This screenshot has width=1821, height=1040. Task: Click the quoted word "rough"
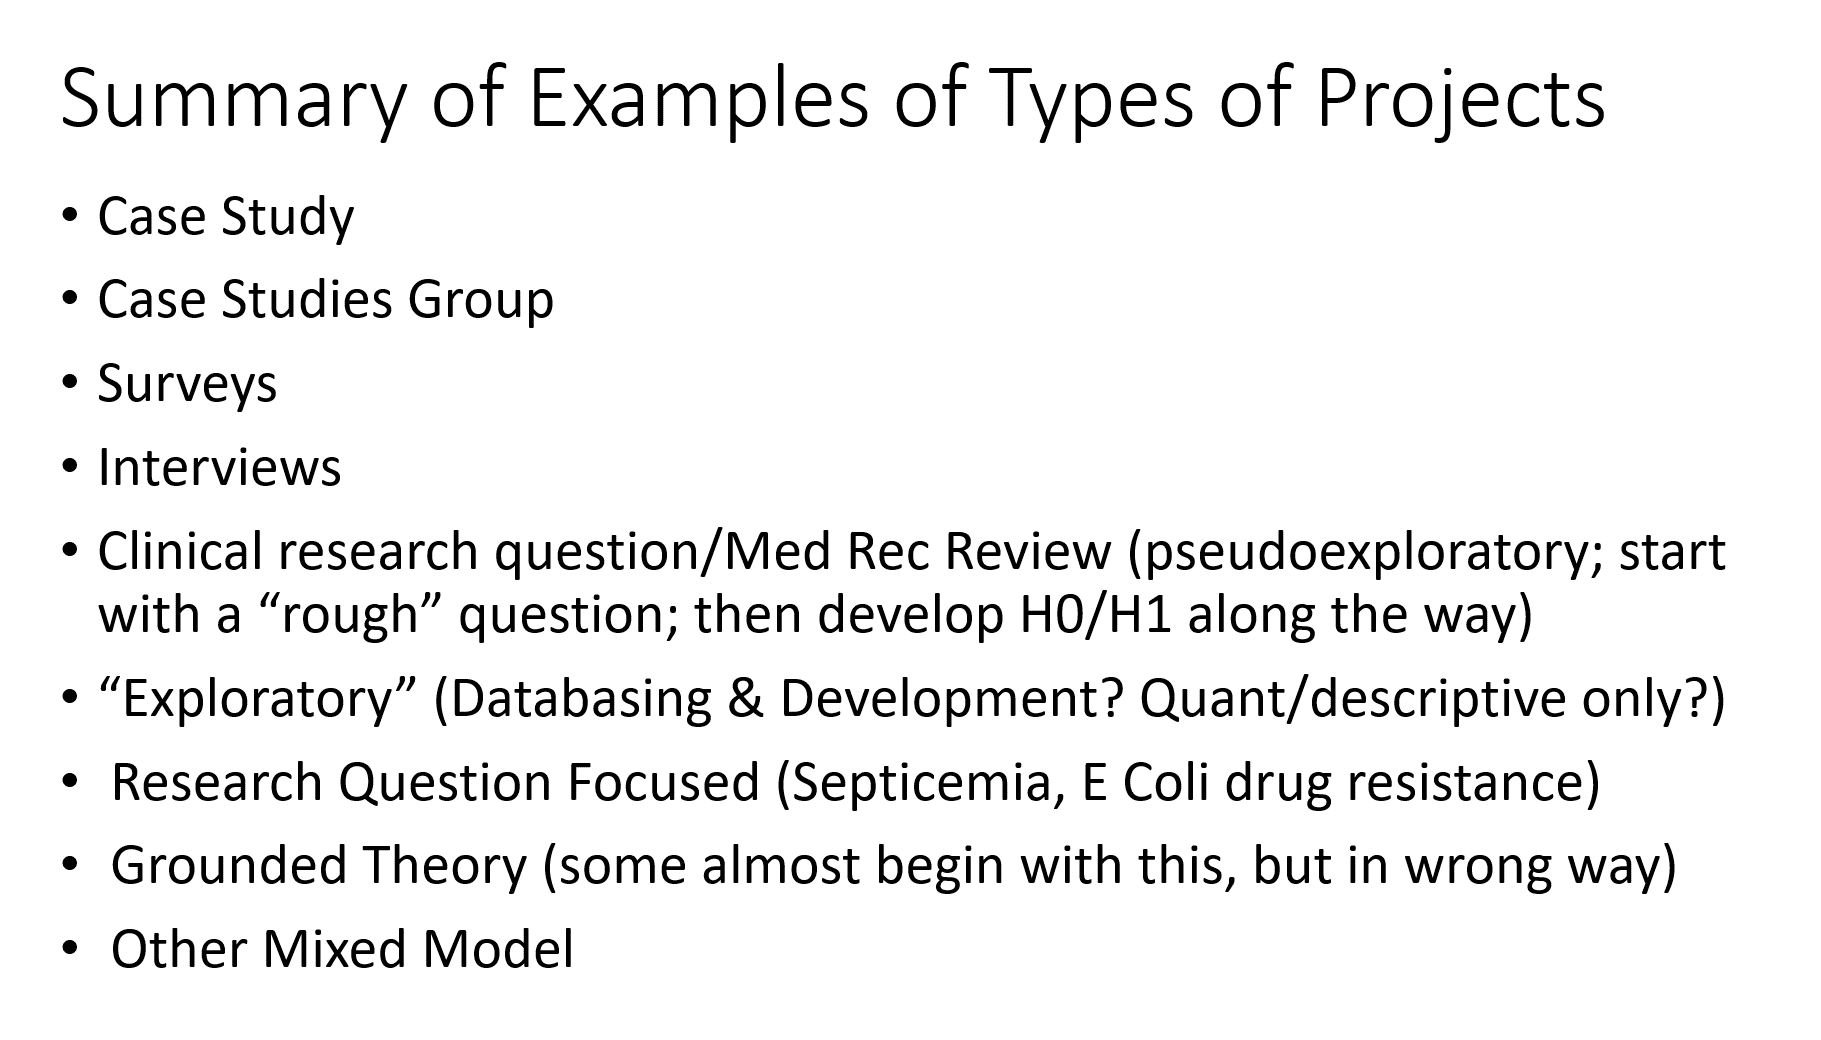(x=349, y=614)
